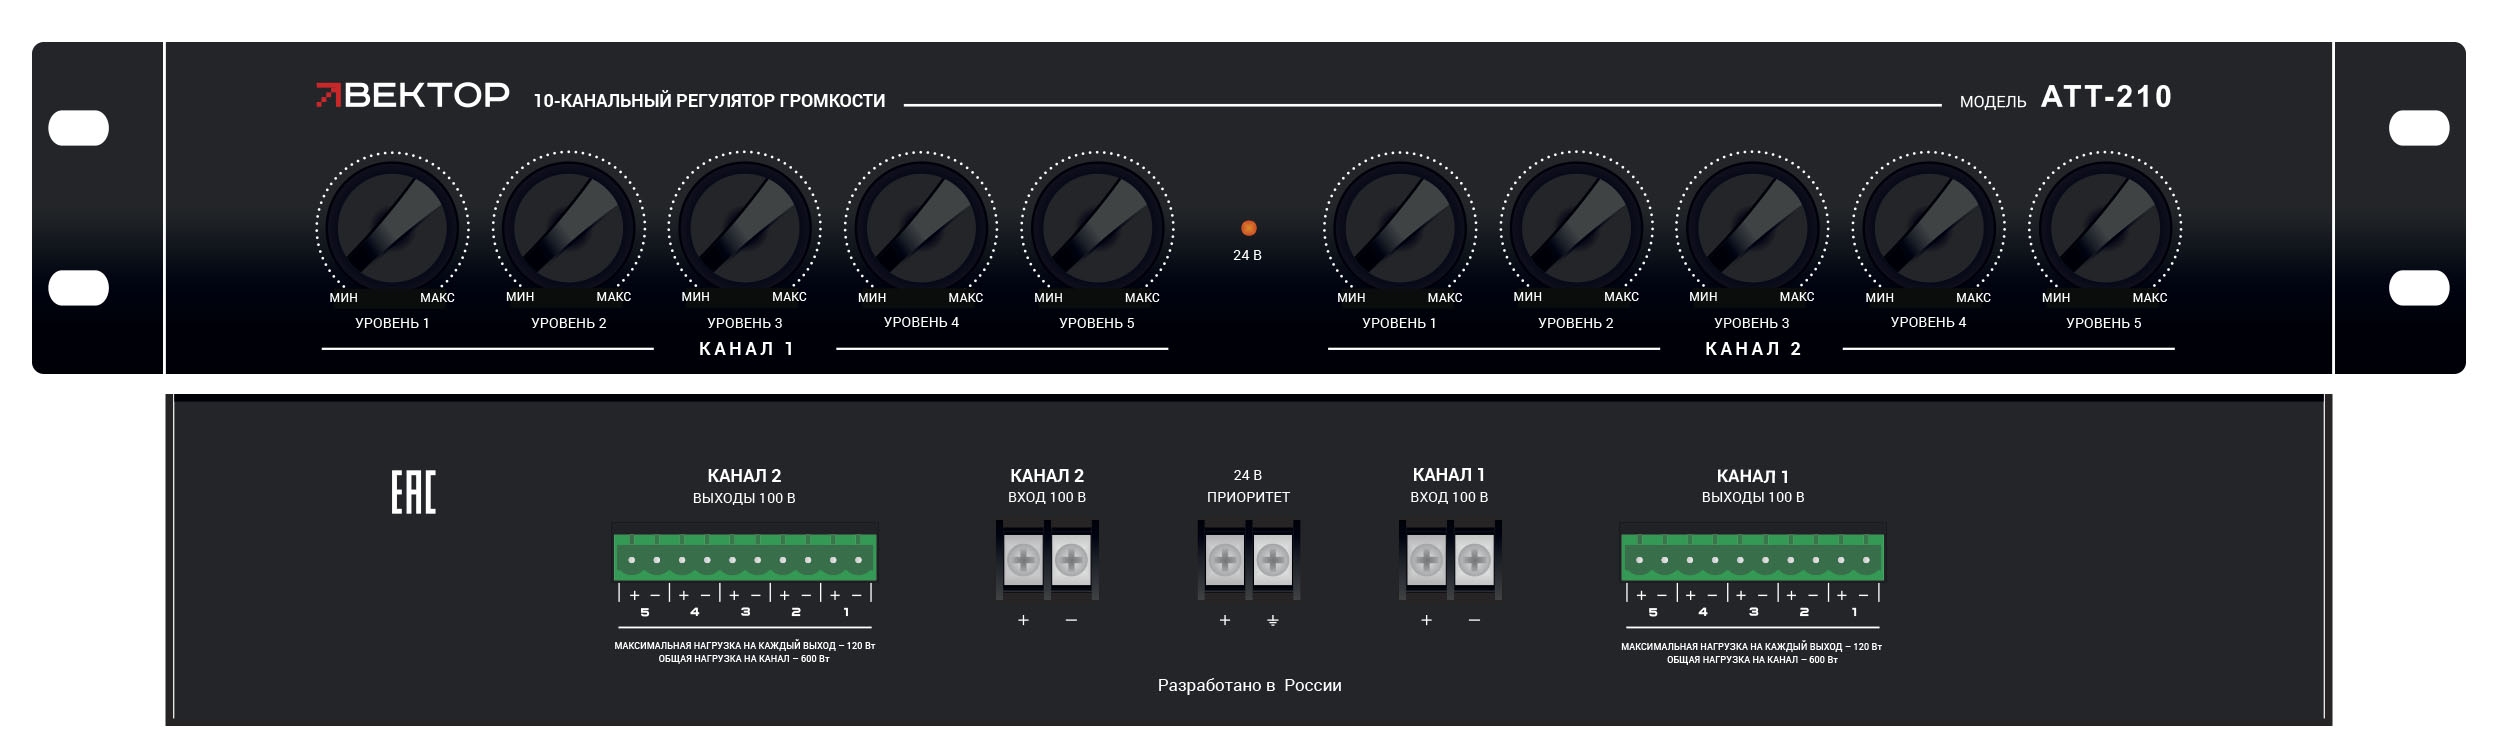The image size is (2500, 750).
Task: Click the "24 В" label under the LED
Action: point(1247,255)
